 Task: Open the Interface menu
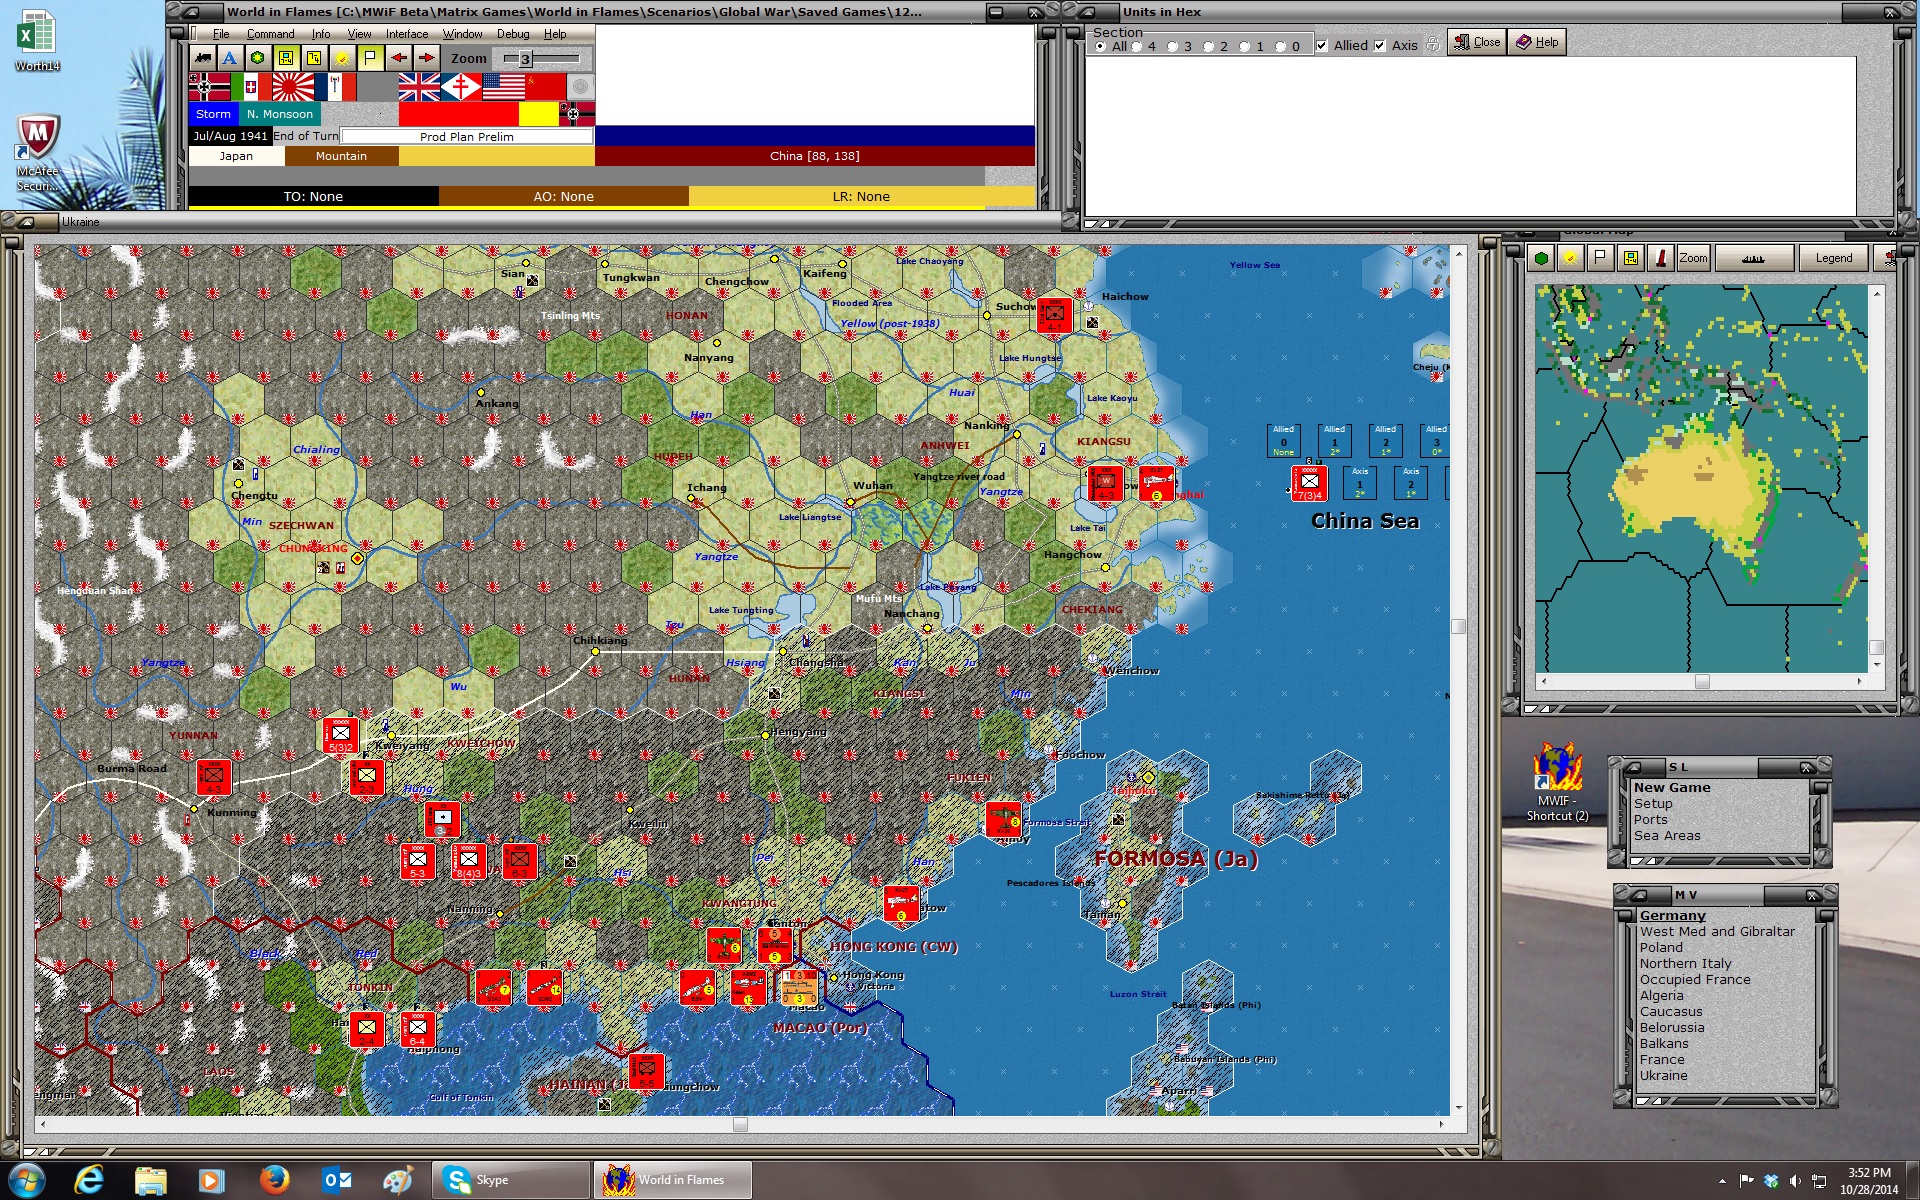407,34
